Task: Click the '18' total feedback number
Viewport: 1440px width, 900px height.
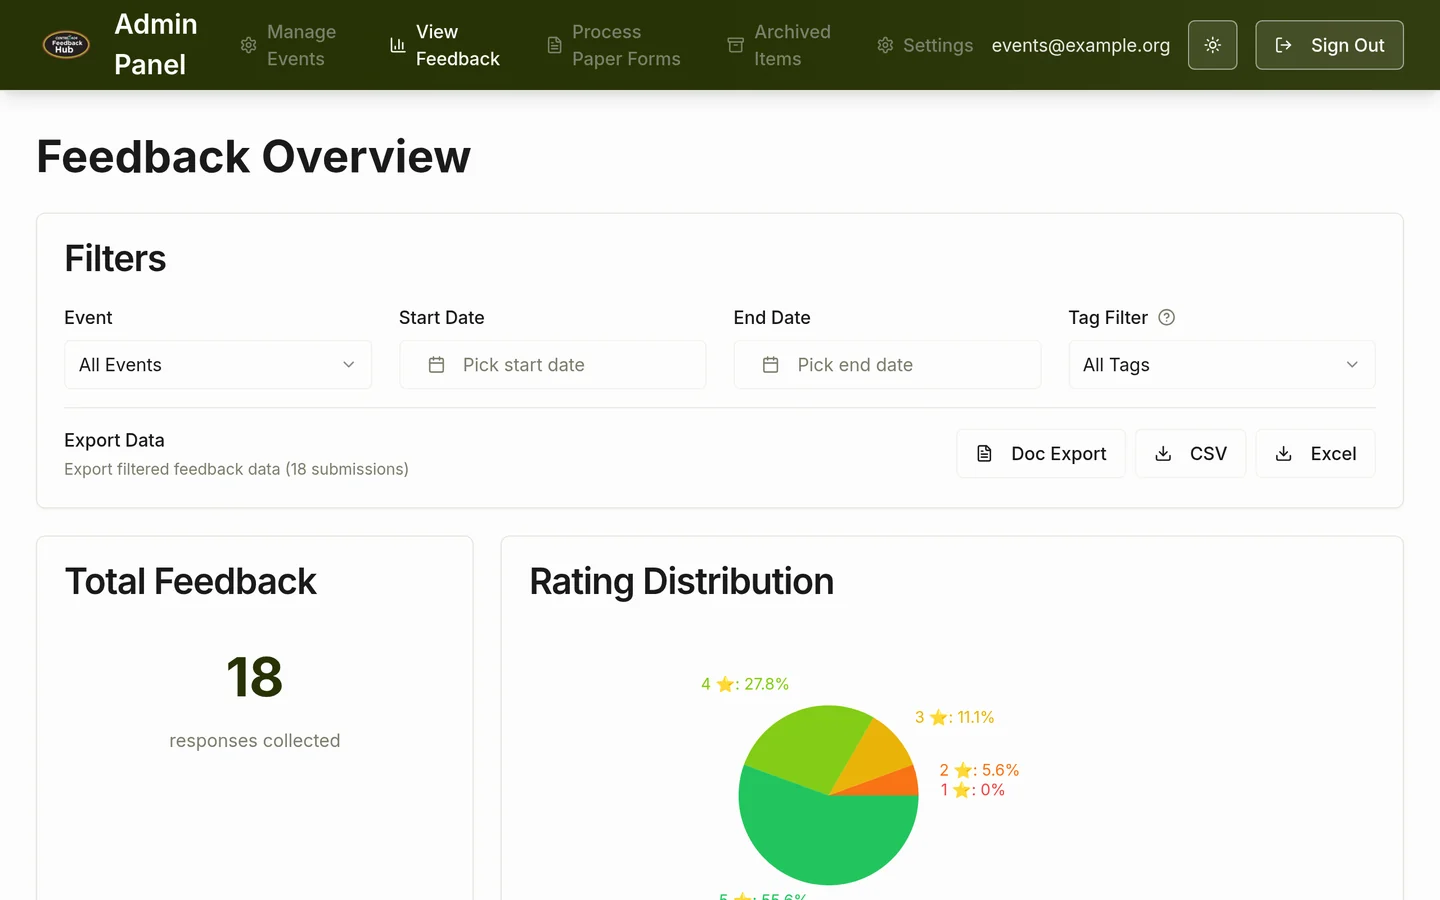Action: [255, 677]
